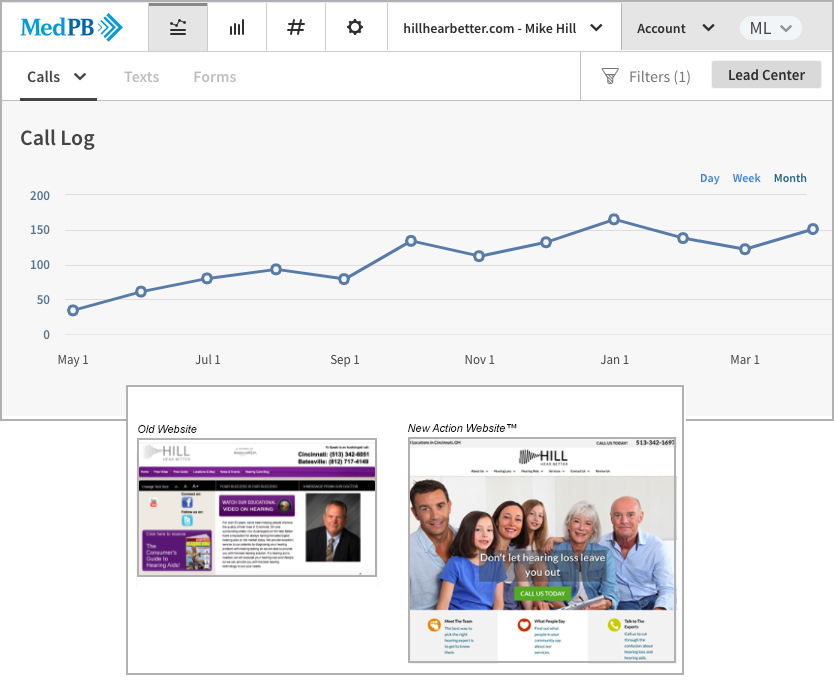834x687 pixels.
Task: Click CALL US TODAY green button
Action: point(542,593)
